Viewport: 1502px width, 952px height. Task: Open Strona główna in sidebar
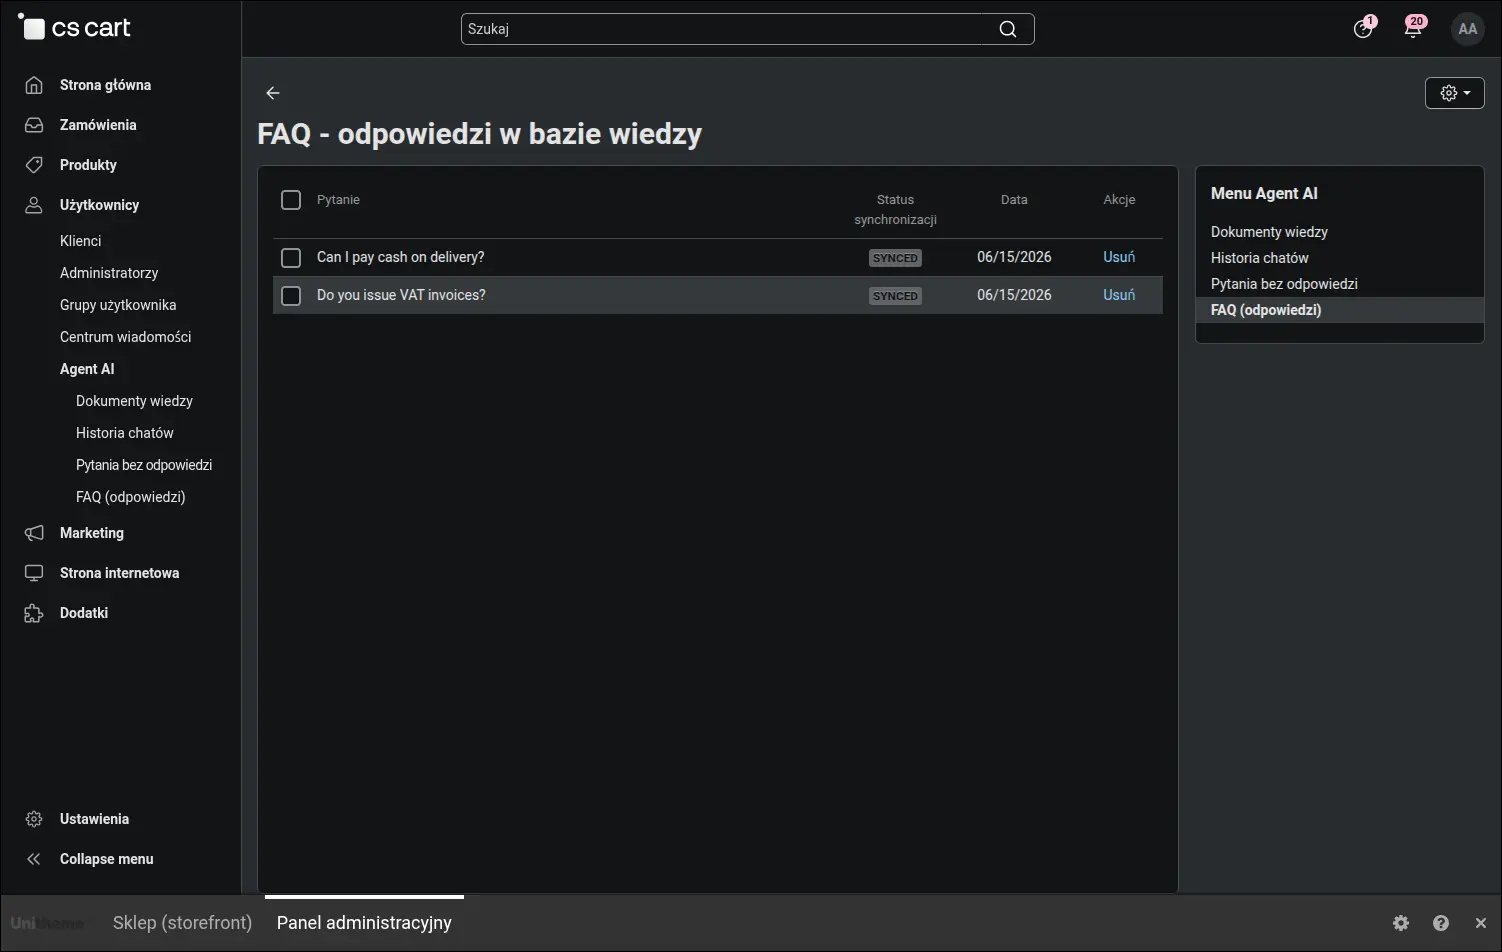(105, 85)
